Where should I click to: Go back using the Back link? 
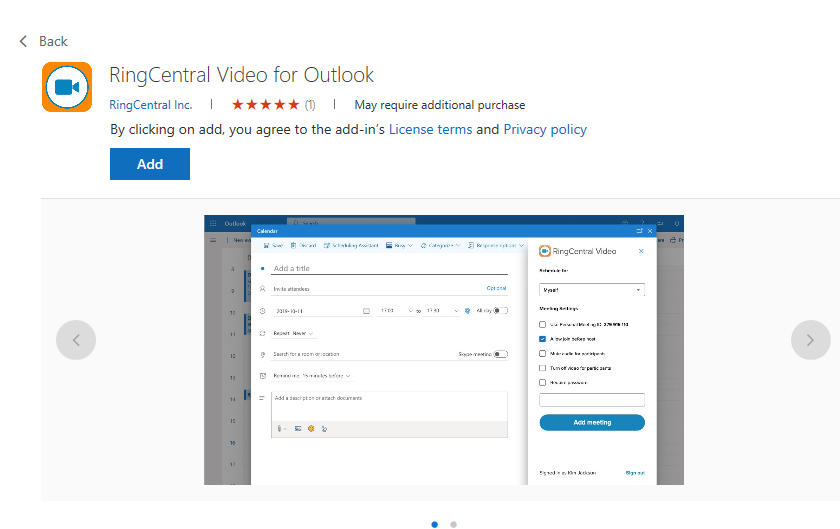coord(43,41)
